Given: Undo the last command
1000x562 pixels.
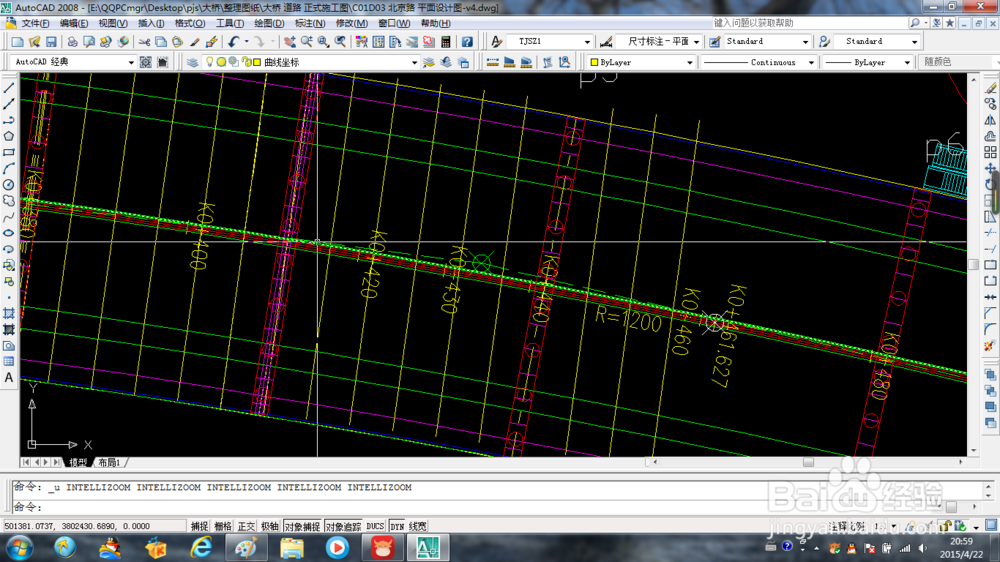Looking at the screenshot, I should 233,41.
